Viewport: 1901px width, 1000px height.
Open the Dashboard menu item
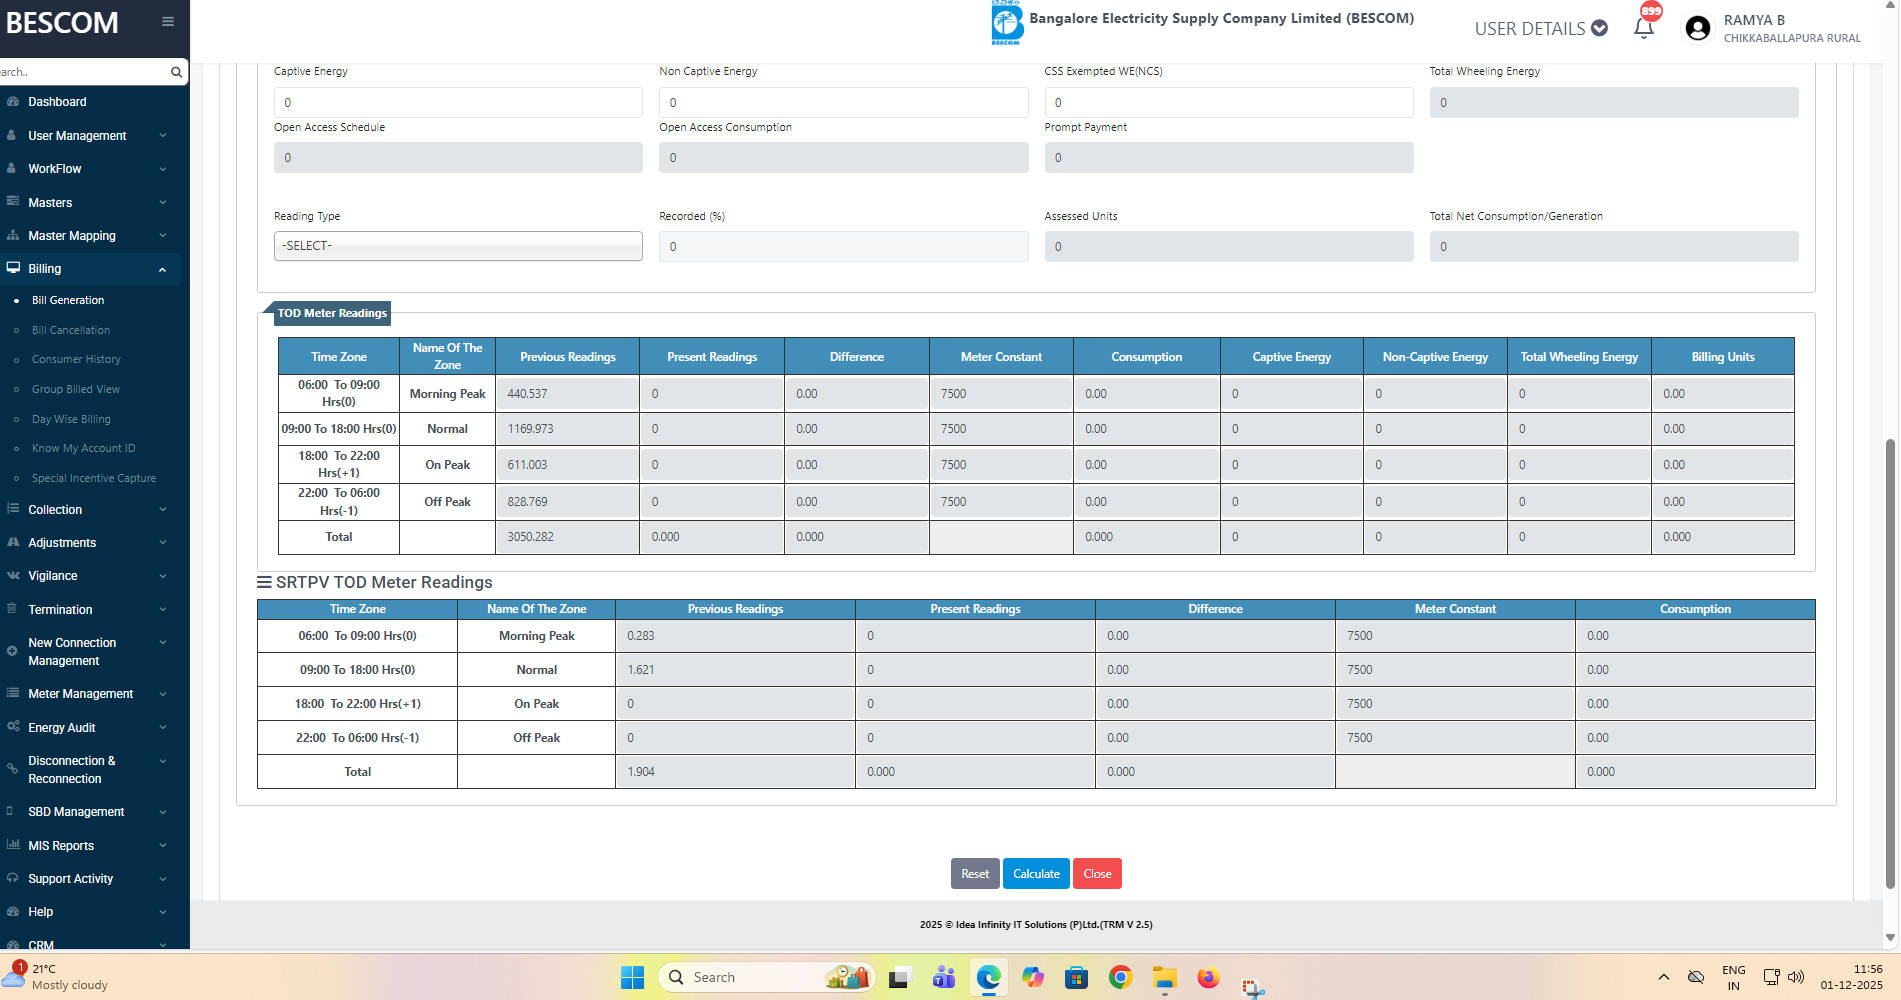click(57, 102)
